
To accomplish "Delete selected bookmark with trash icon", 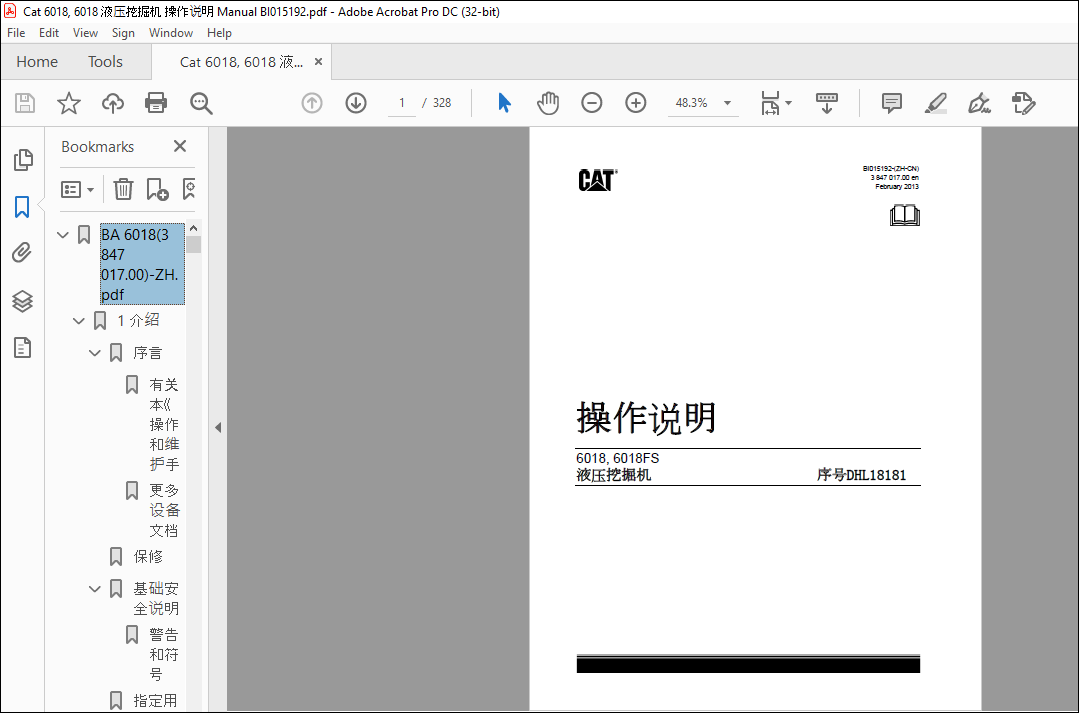I will coord(123,189).
